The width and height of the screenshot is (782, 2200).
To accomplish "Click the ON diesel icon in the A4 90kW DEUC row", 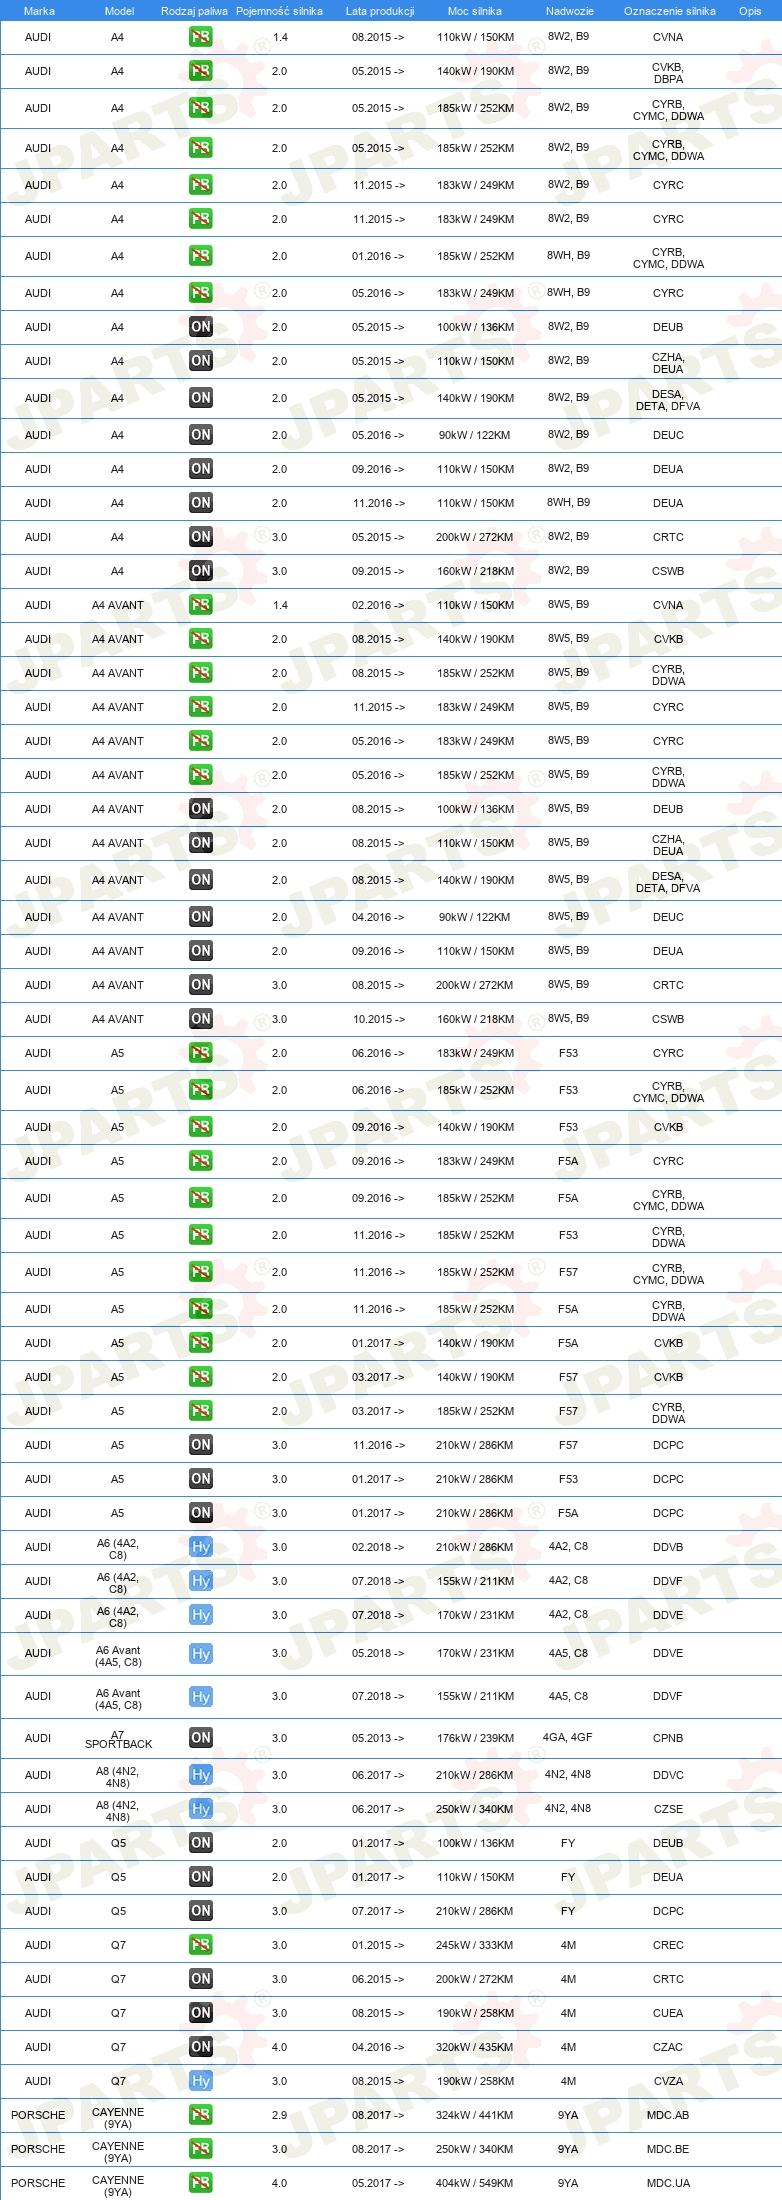I will (x=201, y=435).
